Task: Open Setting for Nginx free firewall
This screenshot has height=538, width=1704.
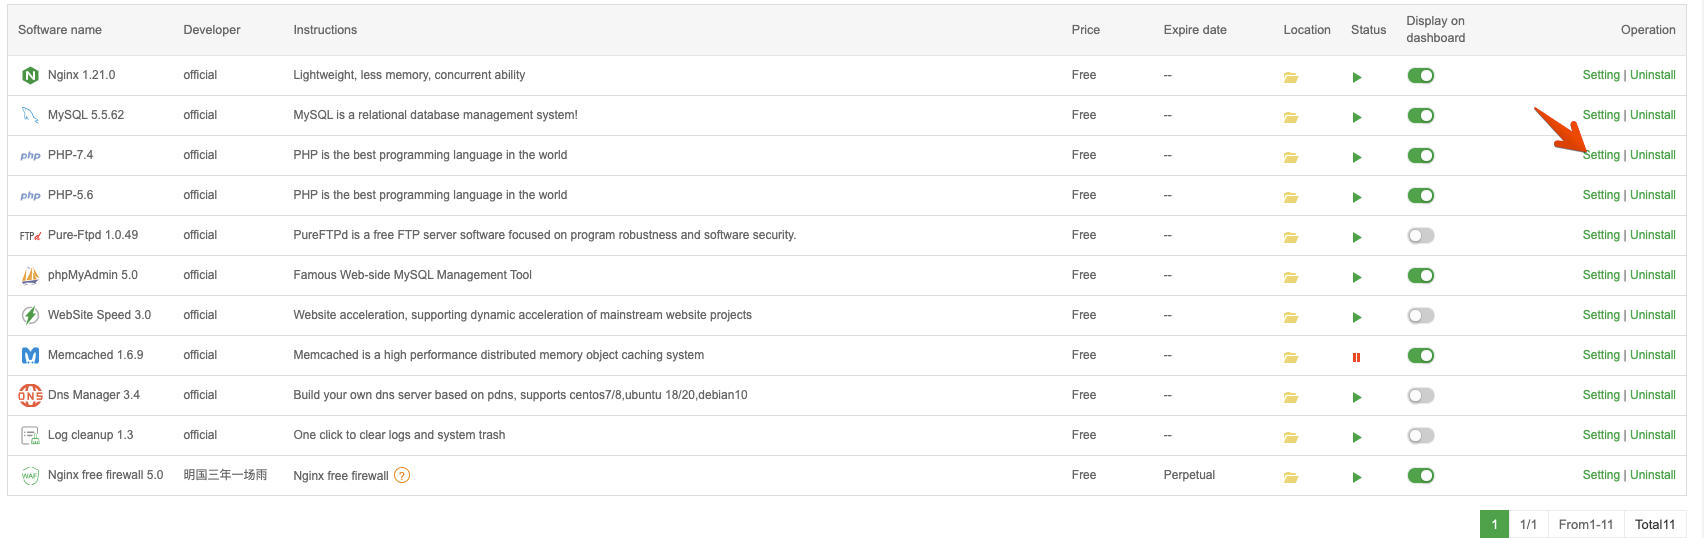Action: click(1601, 475)
